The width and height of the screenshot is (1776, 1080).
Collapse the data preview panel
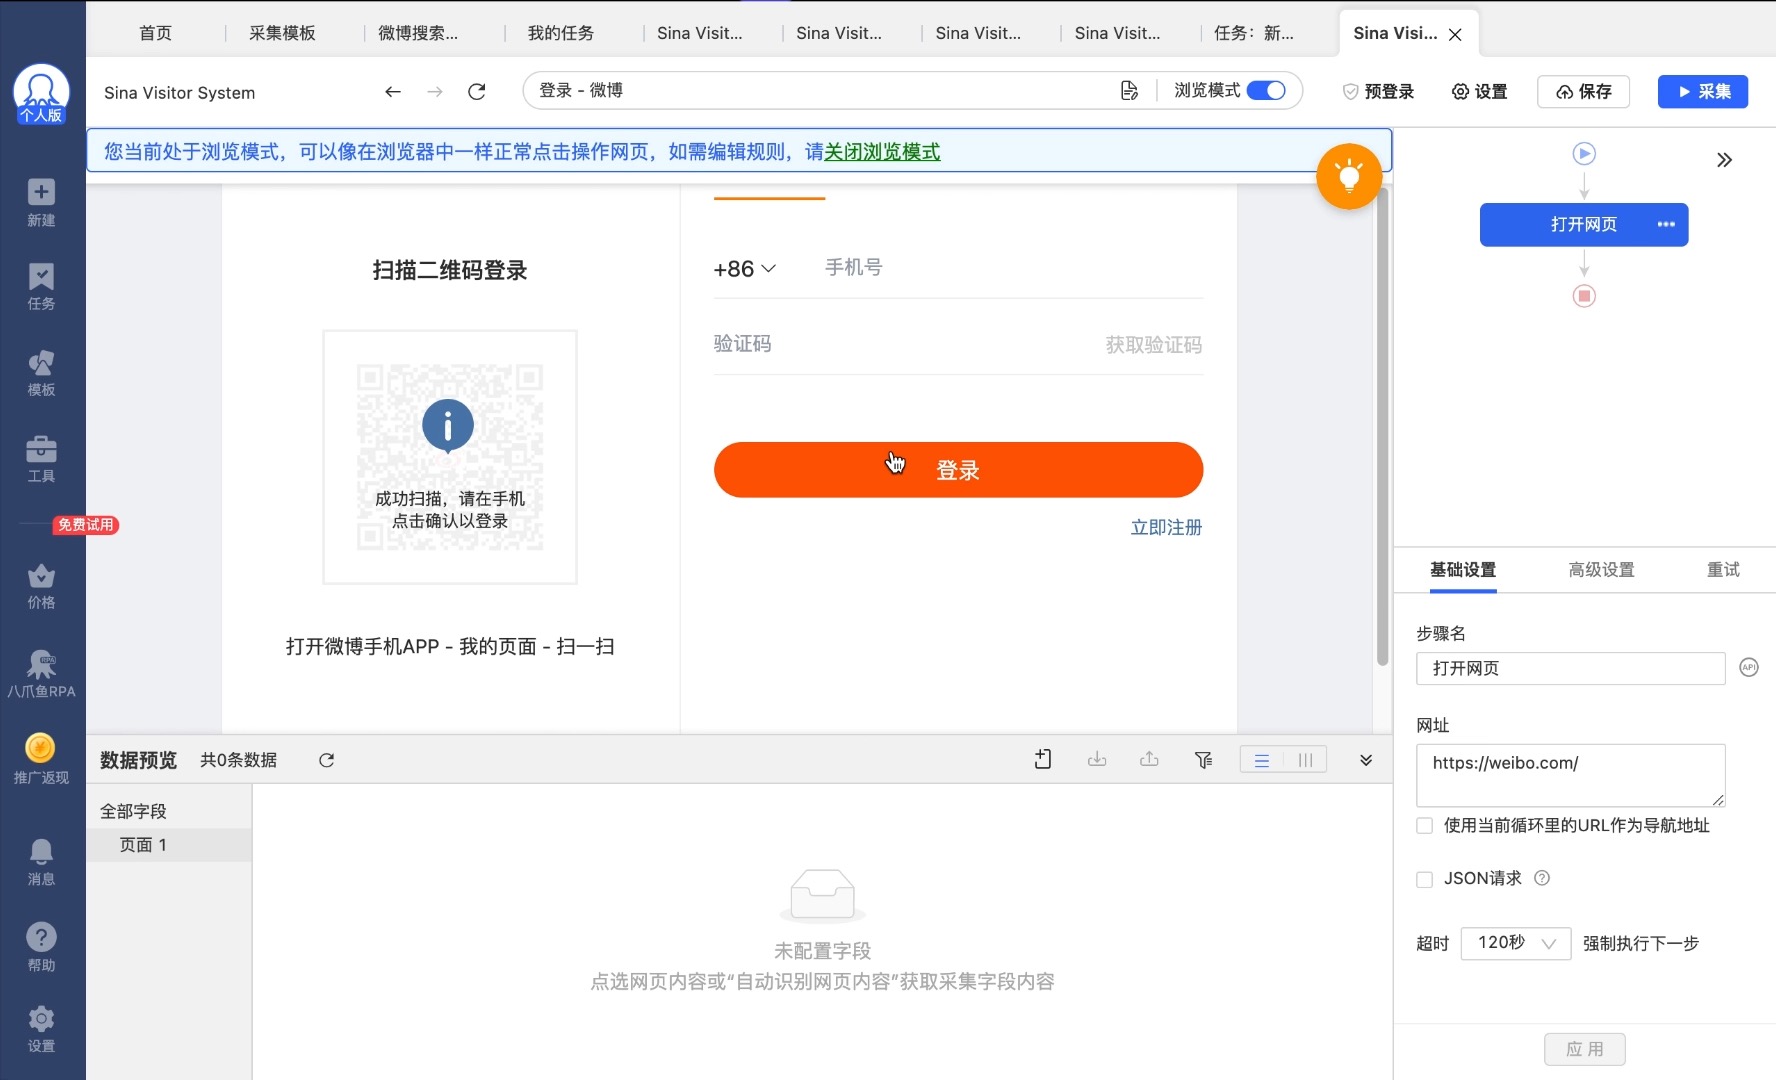[1366, 760]
